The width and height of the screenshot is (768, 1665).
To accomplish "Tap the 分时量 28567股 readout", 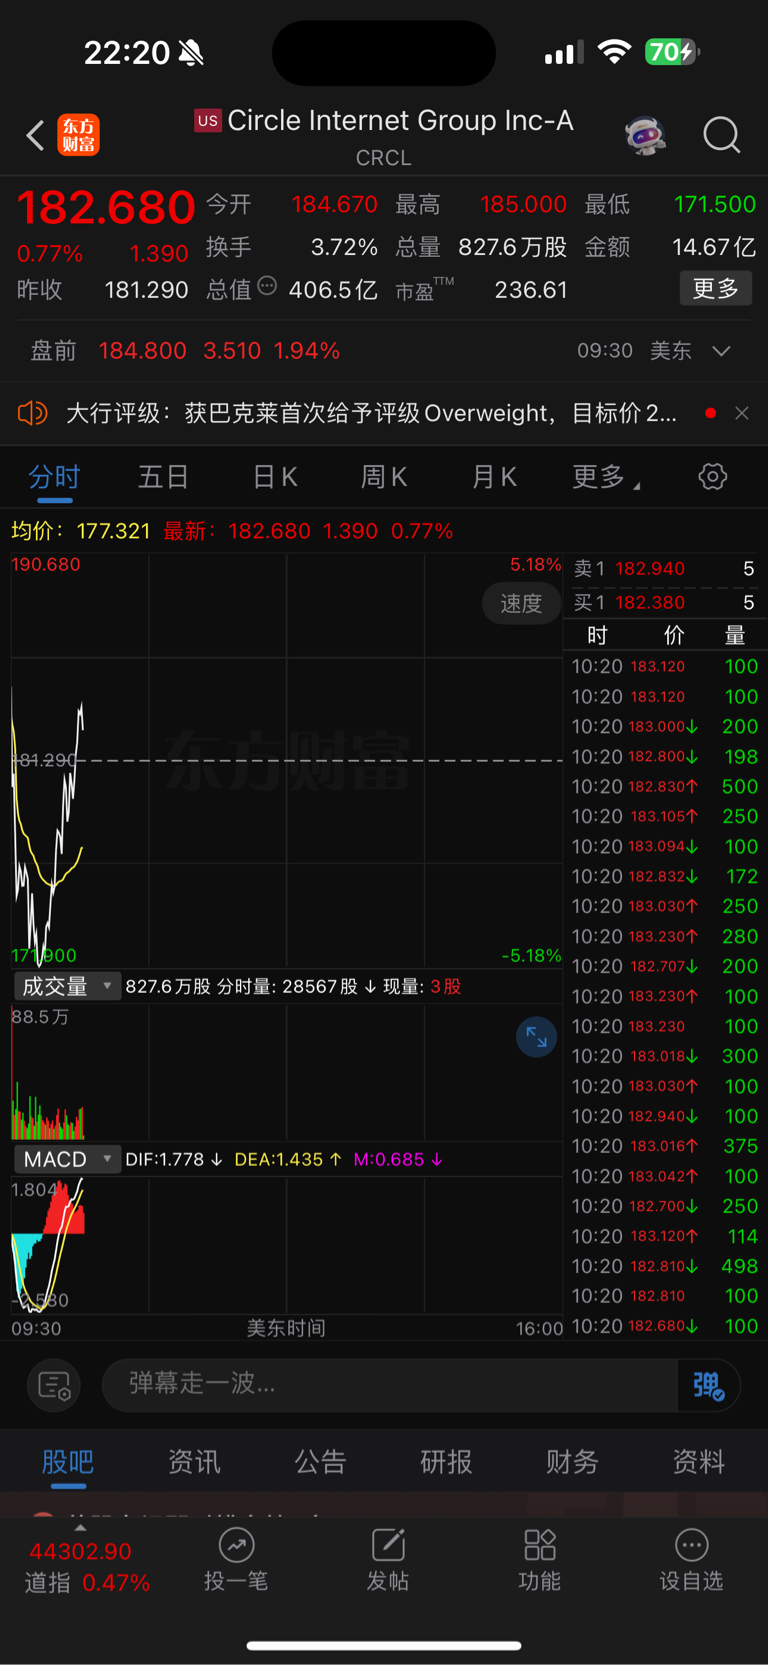I will click(297, 987).
